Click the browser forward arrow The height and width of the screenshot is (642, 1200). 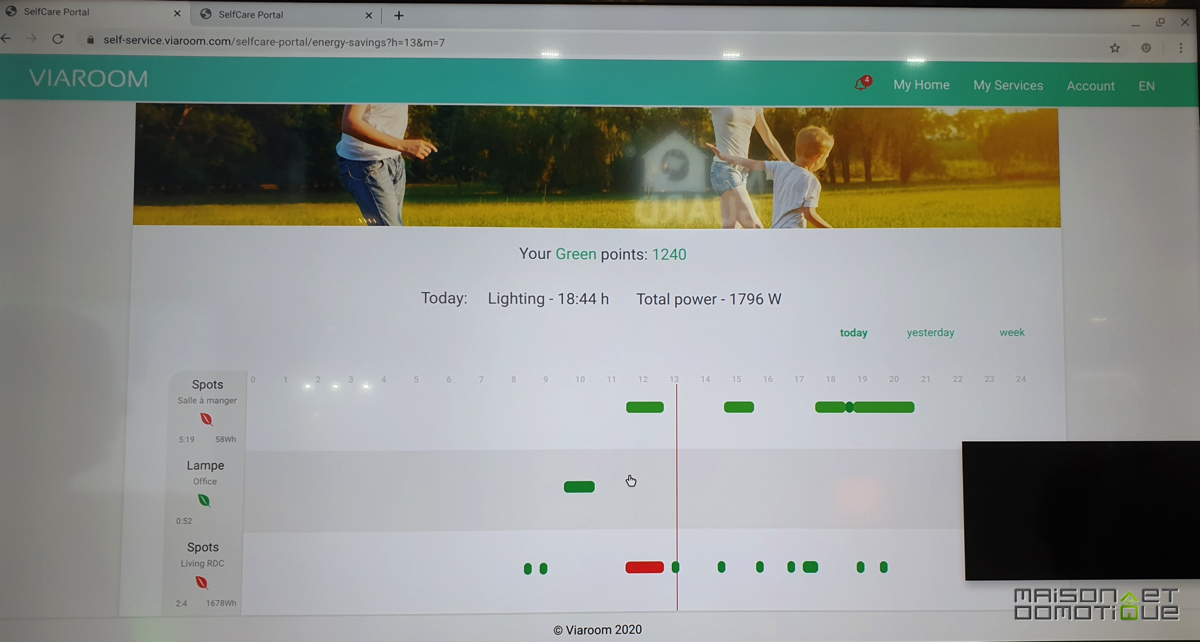[x=31, y=39]
